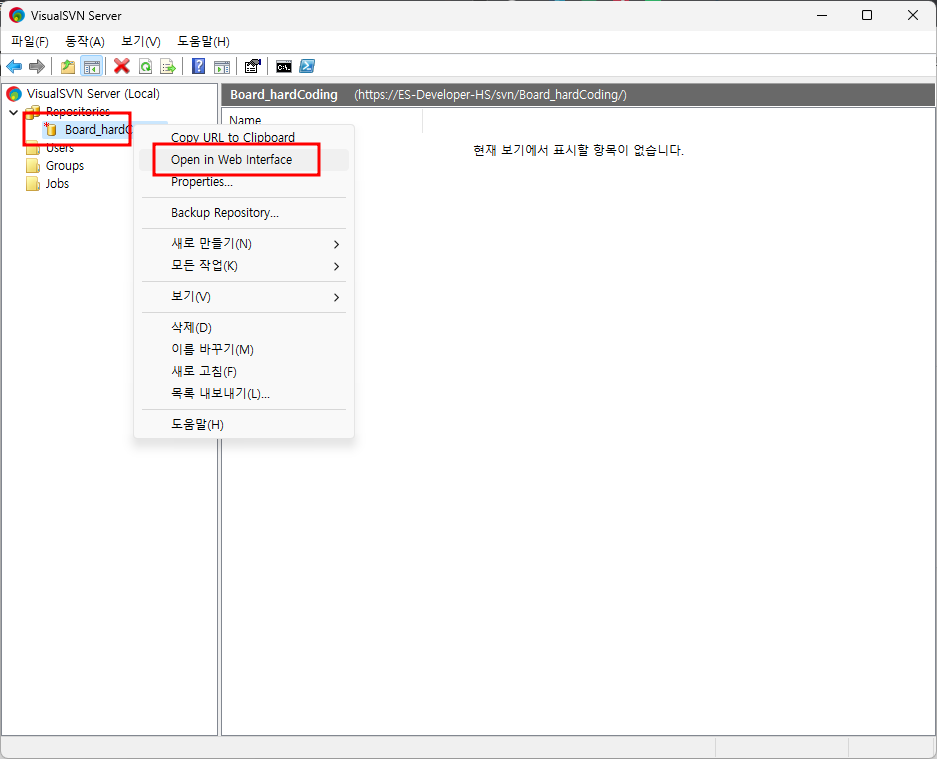
Task: Click the blue Back arrow toolbar icon
Action: tap(14, 66)
